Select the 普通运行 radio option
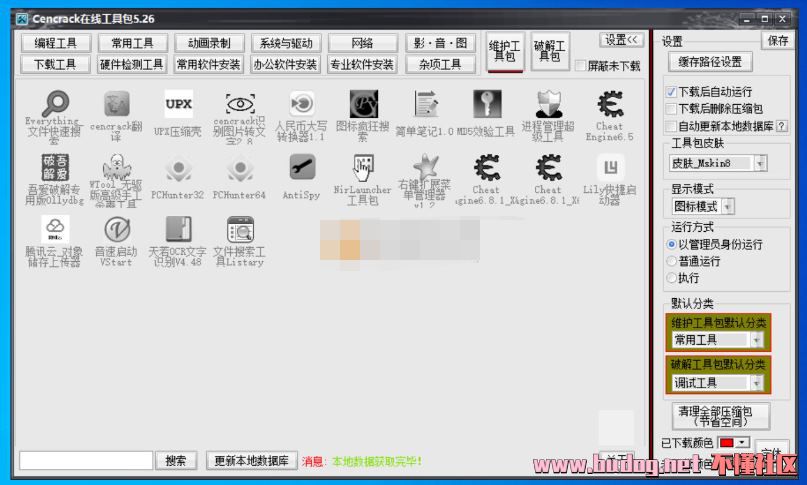 (x=671, y=261)
